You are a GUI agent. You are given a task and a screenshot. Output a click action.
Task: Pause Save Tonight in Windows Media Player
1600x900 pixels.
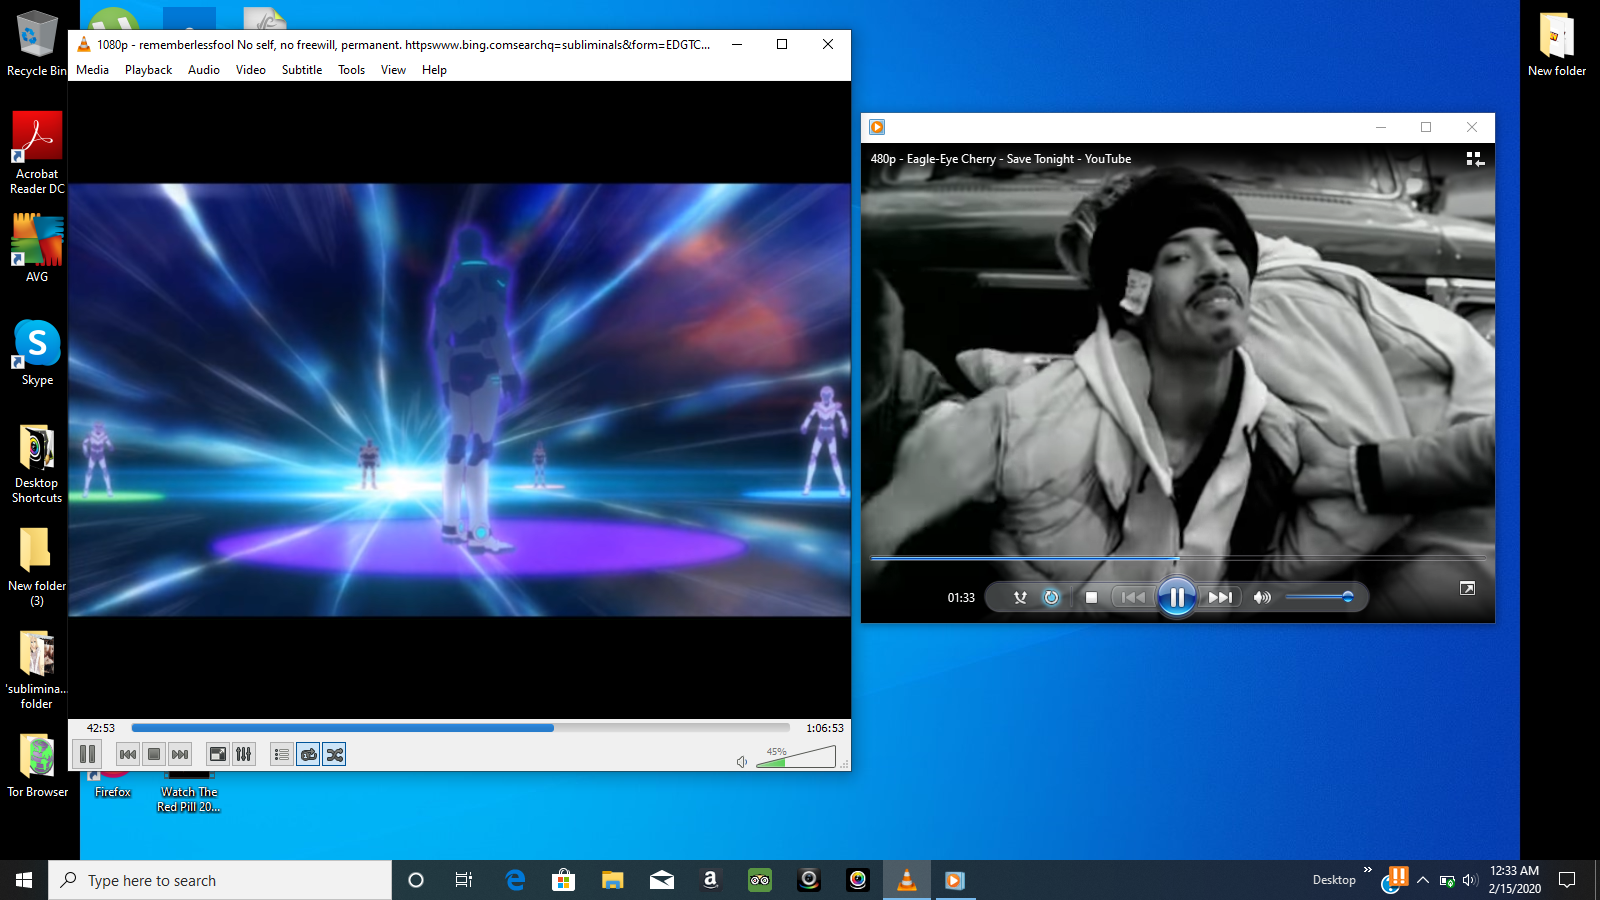pyautogui.click(x=1177, y=597)
